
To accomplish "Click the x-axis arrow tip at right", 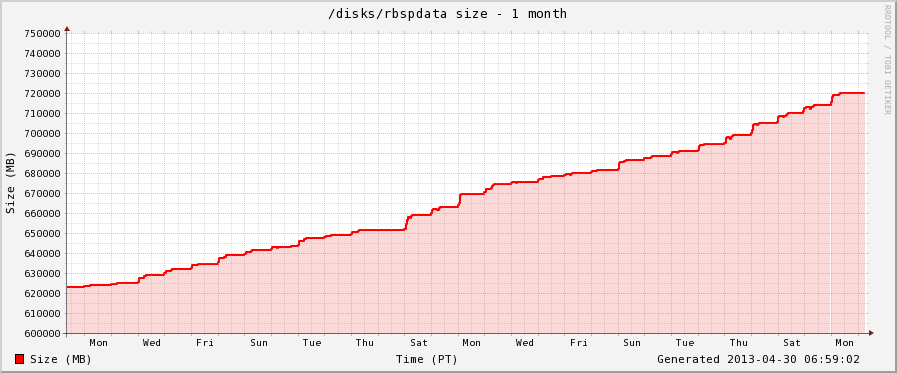I will tap(871, 333).
